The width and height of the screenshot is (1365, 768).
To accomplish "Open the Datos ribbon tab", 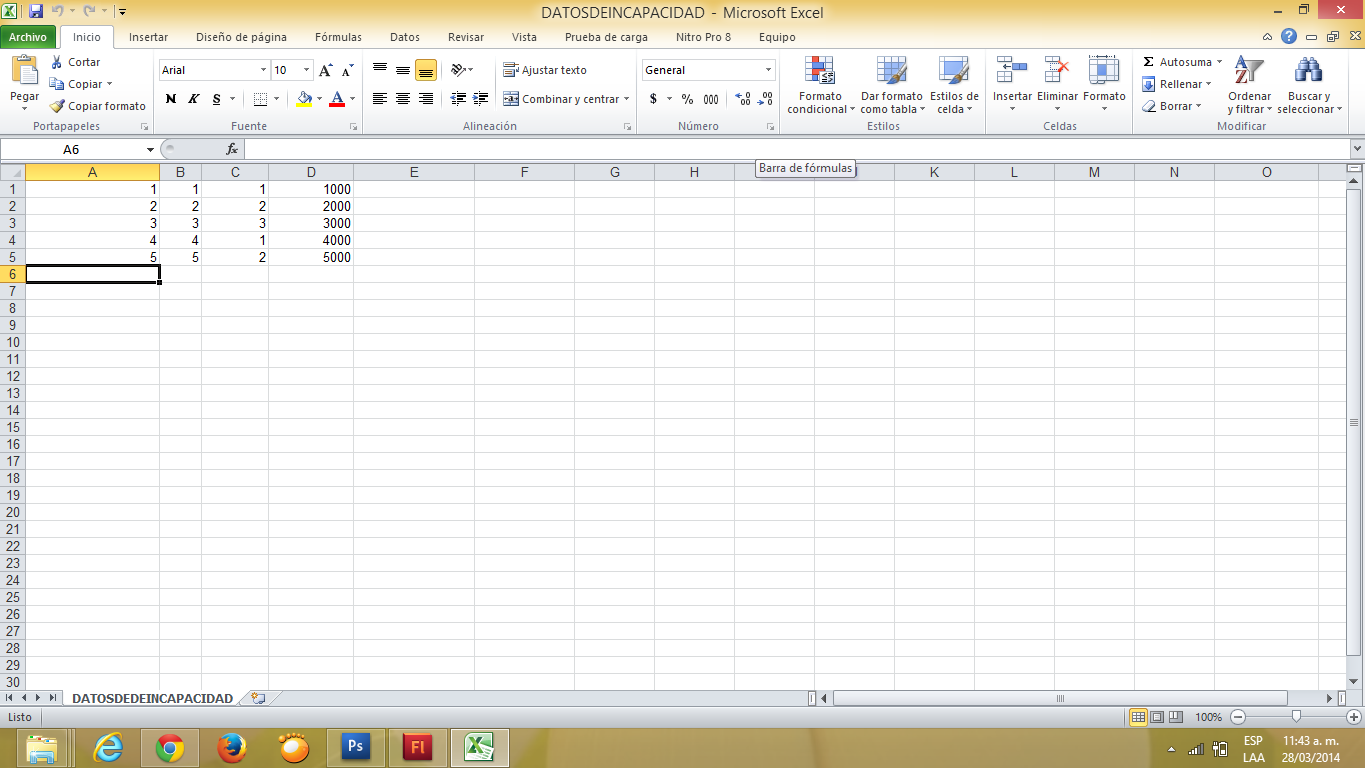I will pos(404,37).
